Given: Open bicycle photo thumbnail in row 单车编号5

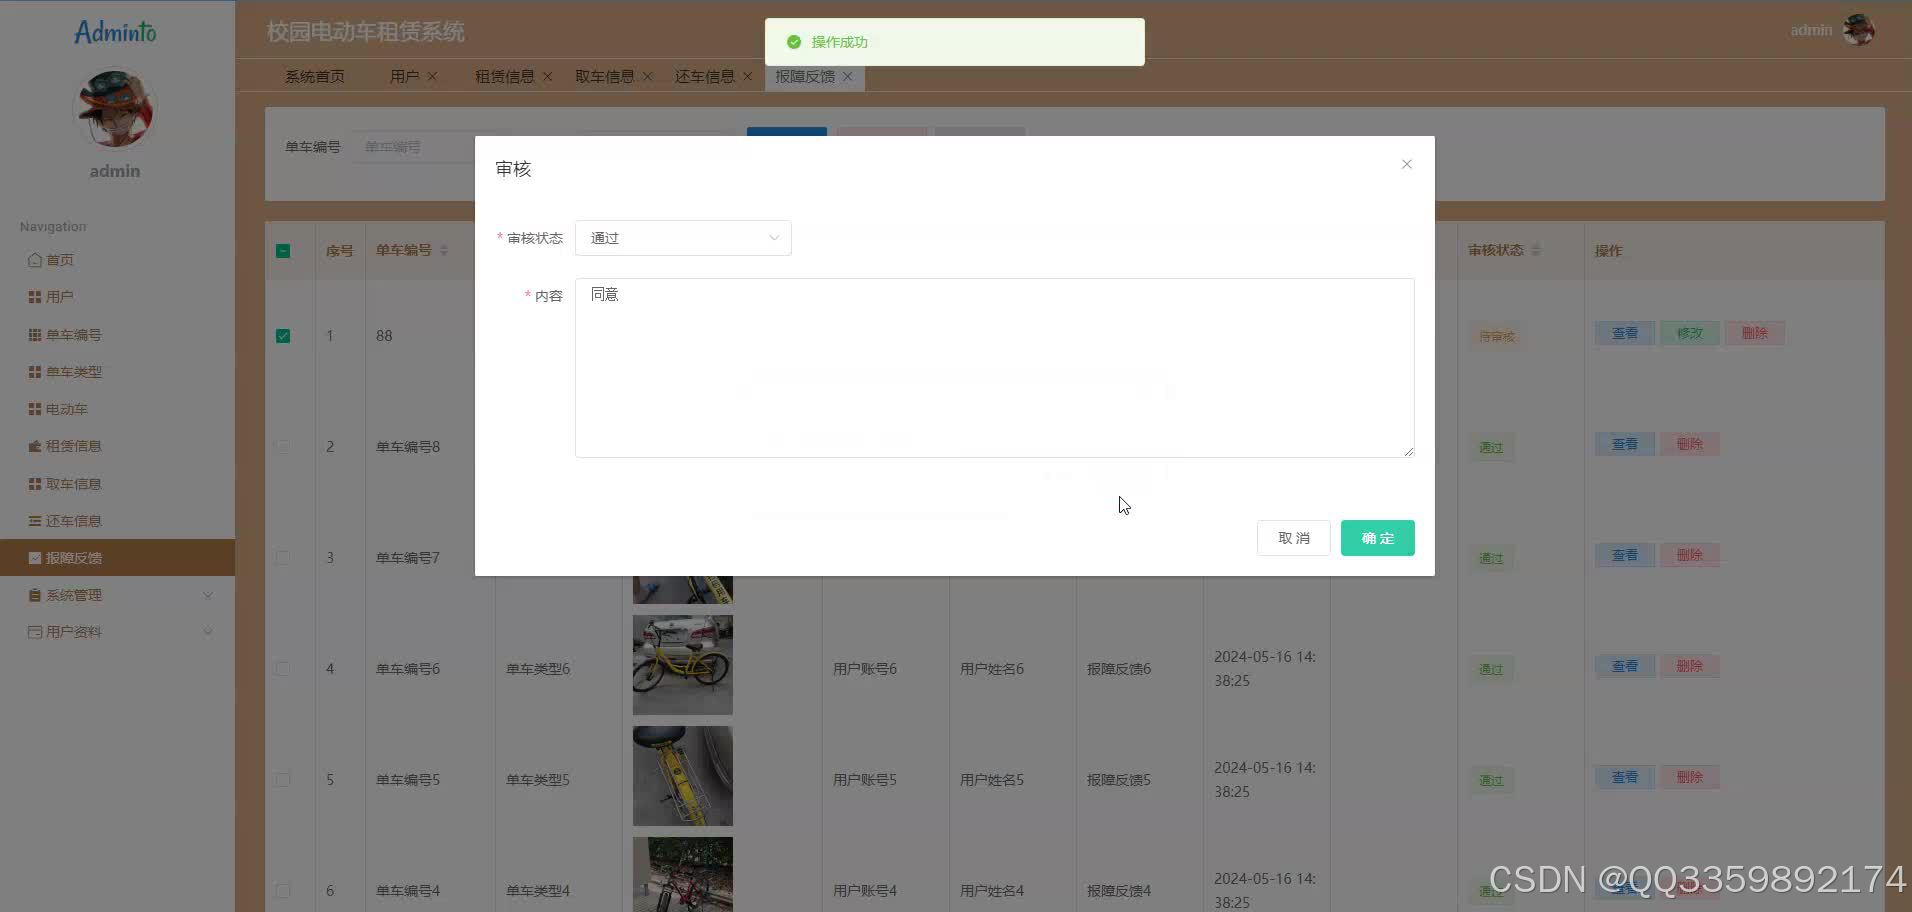Looking at the screenshot, I should 683,776.
